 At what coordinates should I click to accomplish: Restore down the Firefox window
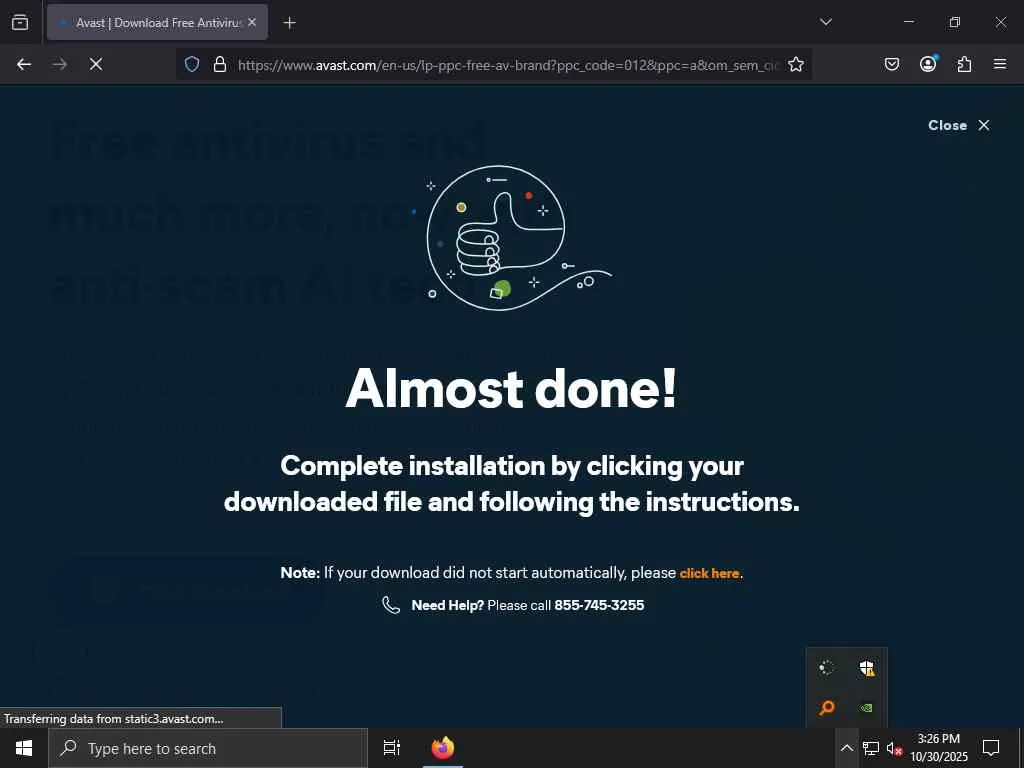click(955, 22)
